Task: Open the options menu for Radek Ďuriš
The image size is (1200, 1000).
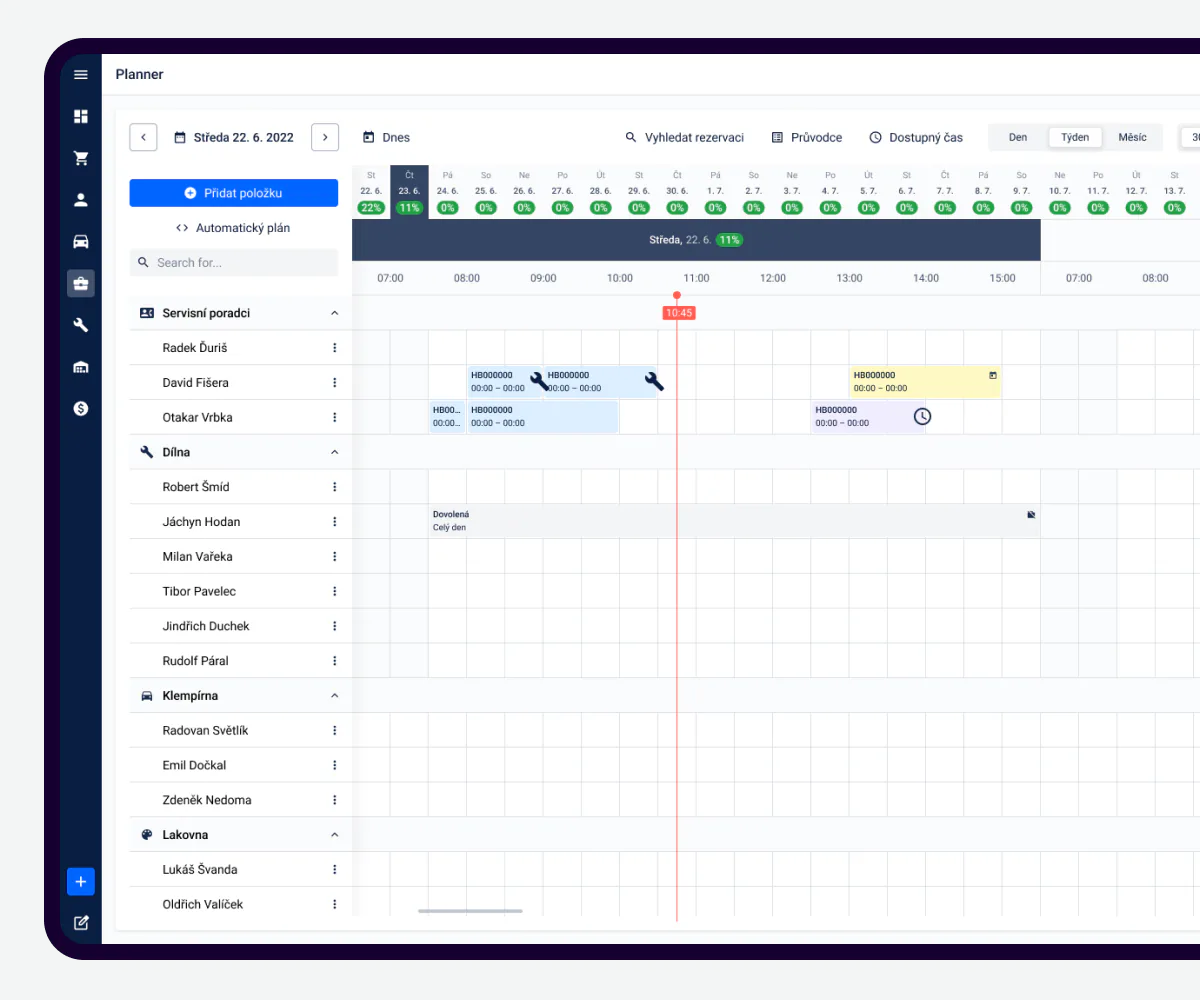Action: click(x=335, y=348)
